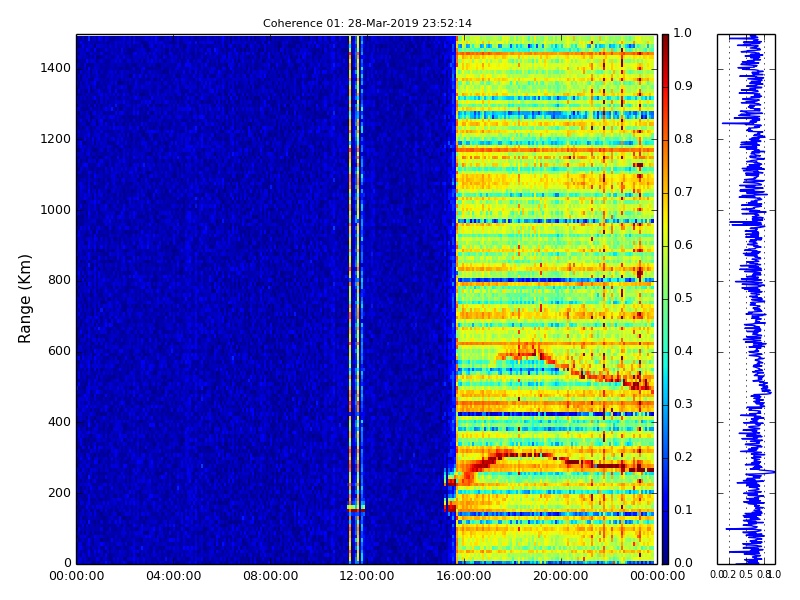Click the 400 range tick label
800x600 pixels.
(60, 422)
